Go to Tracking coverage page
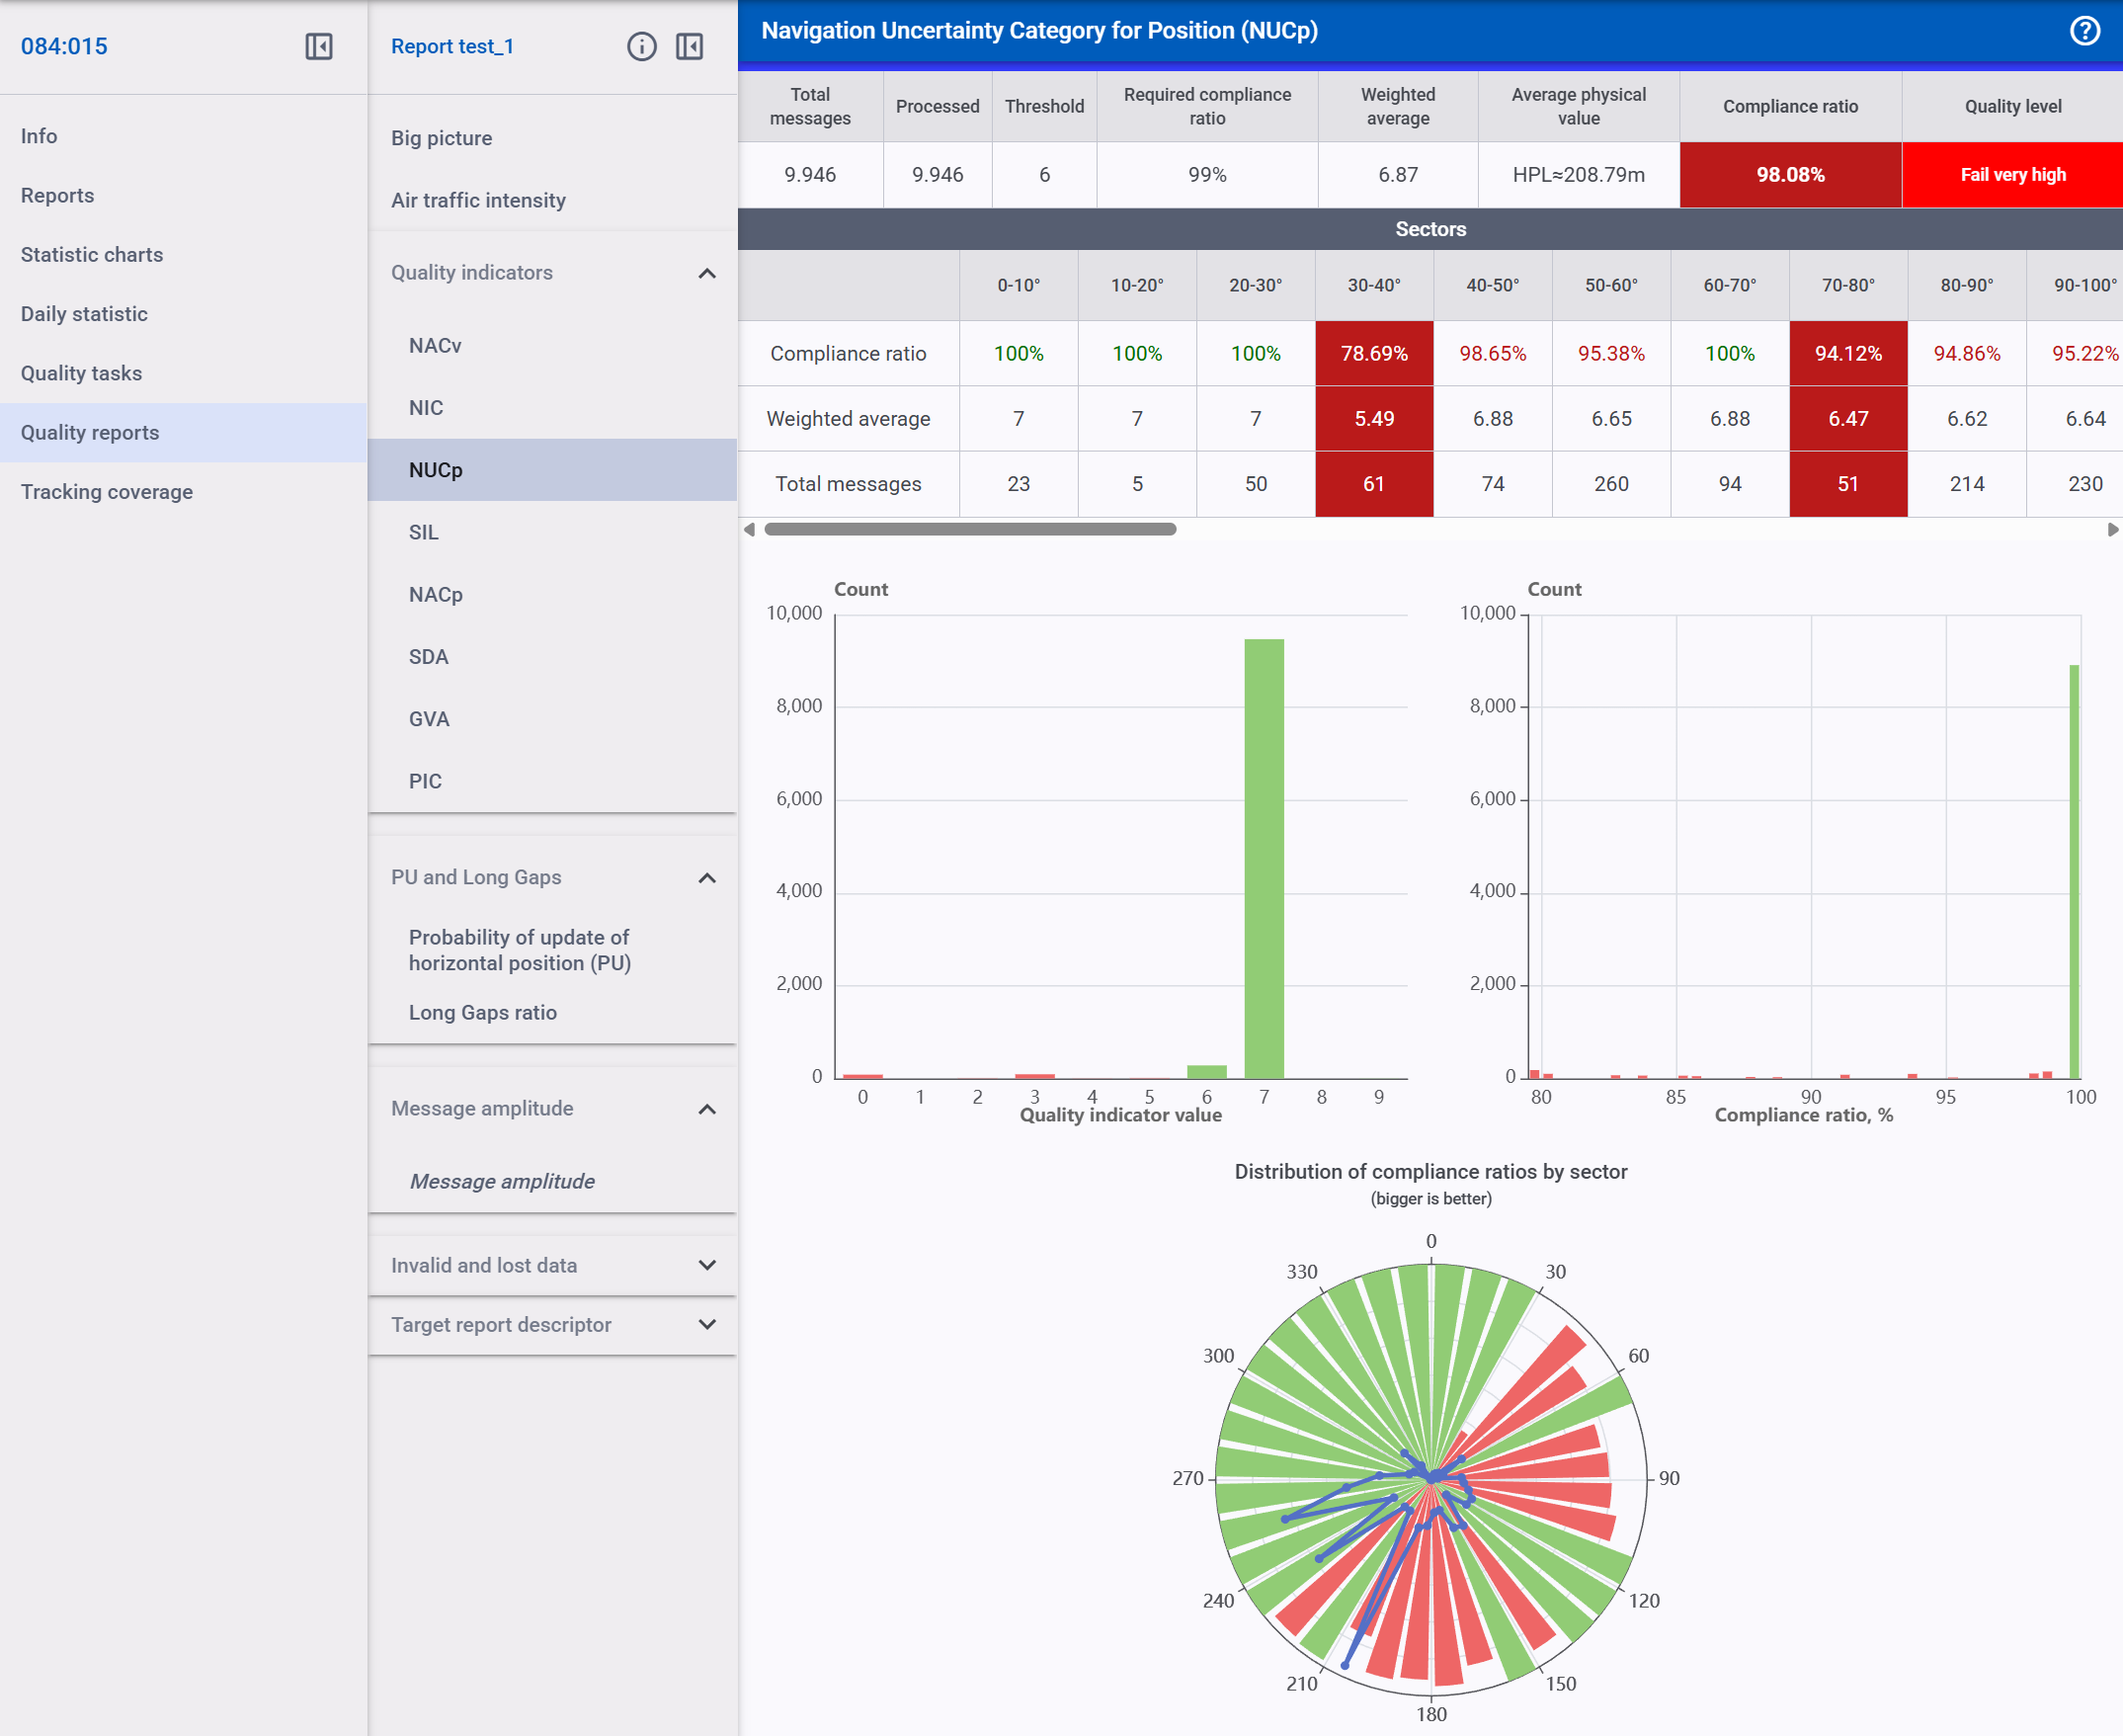 coord(106,491)
